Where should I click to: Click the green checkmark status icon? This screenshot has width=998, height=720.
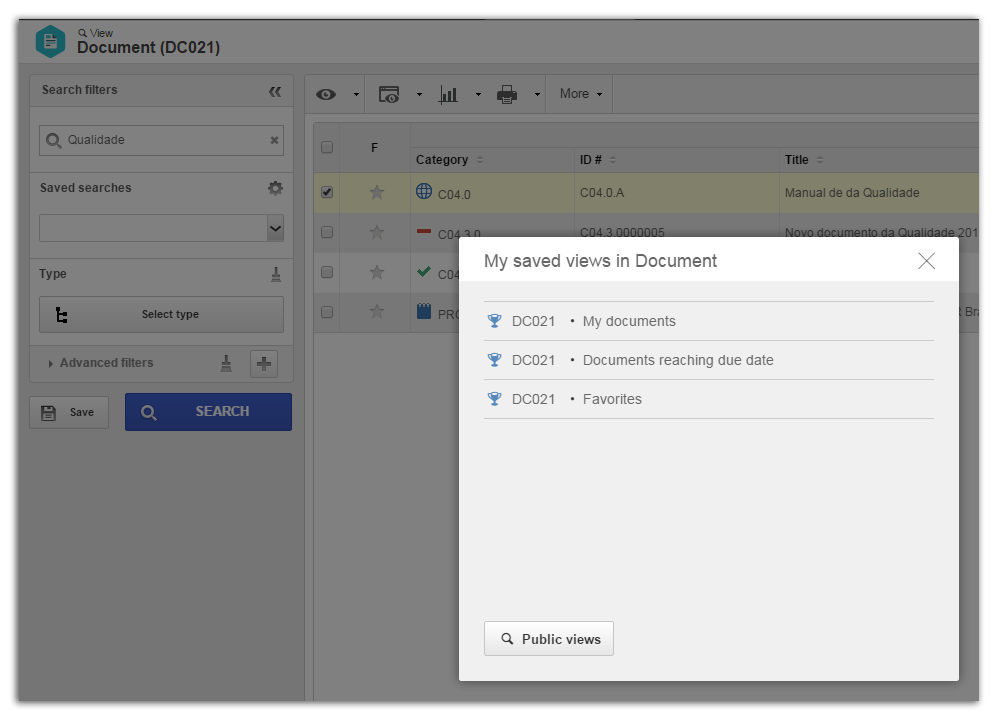coord(424,272)
